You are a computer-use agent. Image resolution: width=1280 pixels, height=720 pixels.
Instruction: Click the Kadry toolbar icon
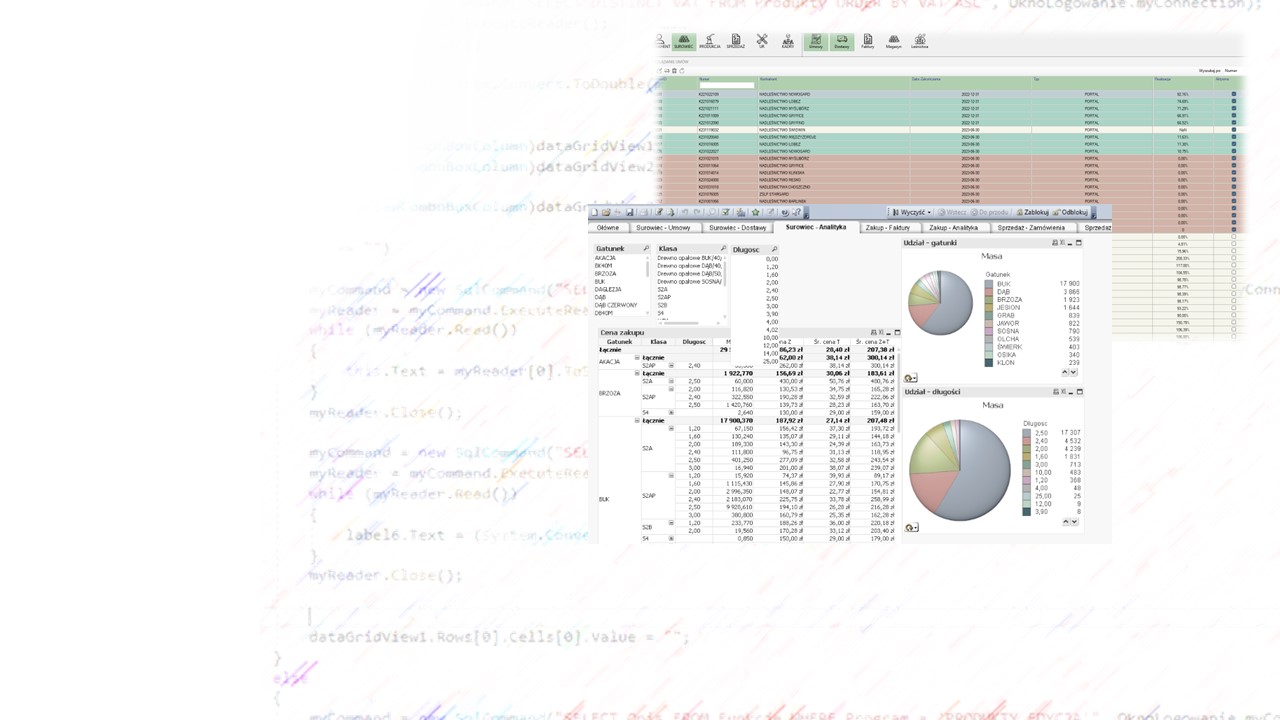pos(788,41)
